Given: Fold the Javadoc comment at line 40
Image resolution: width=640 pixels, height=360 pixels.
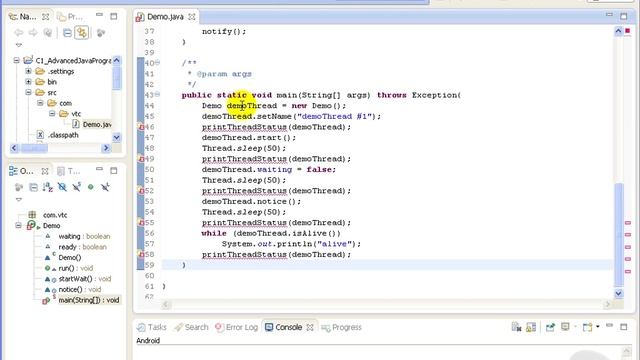Looking at the screenshot, I should tap(157, 62).
